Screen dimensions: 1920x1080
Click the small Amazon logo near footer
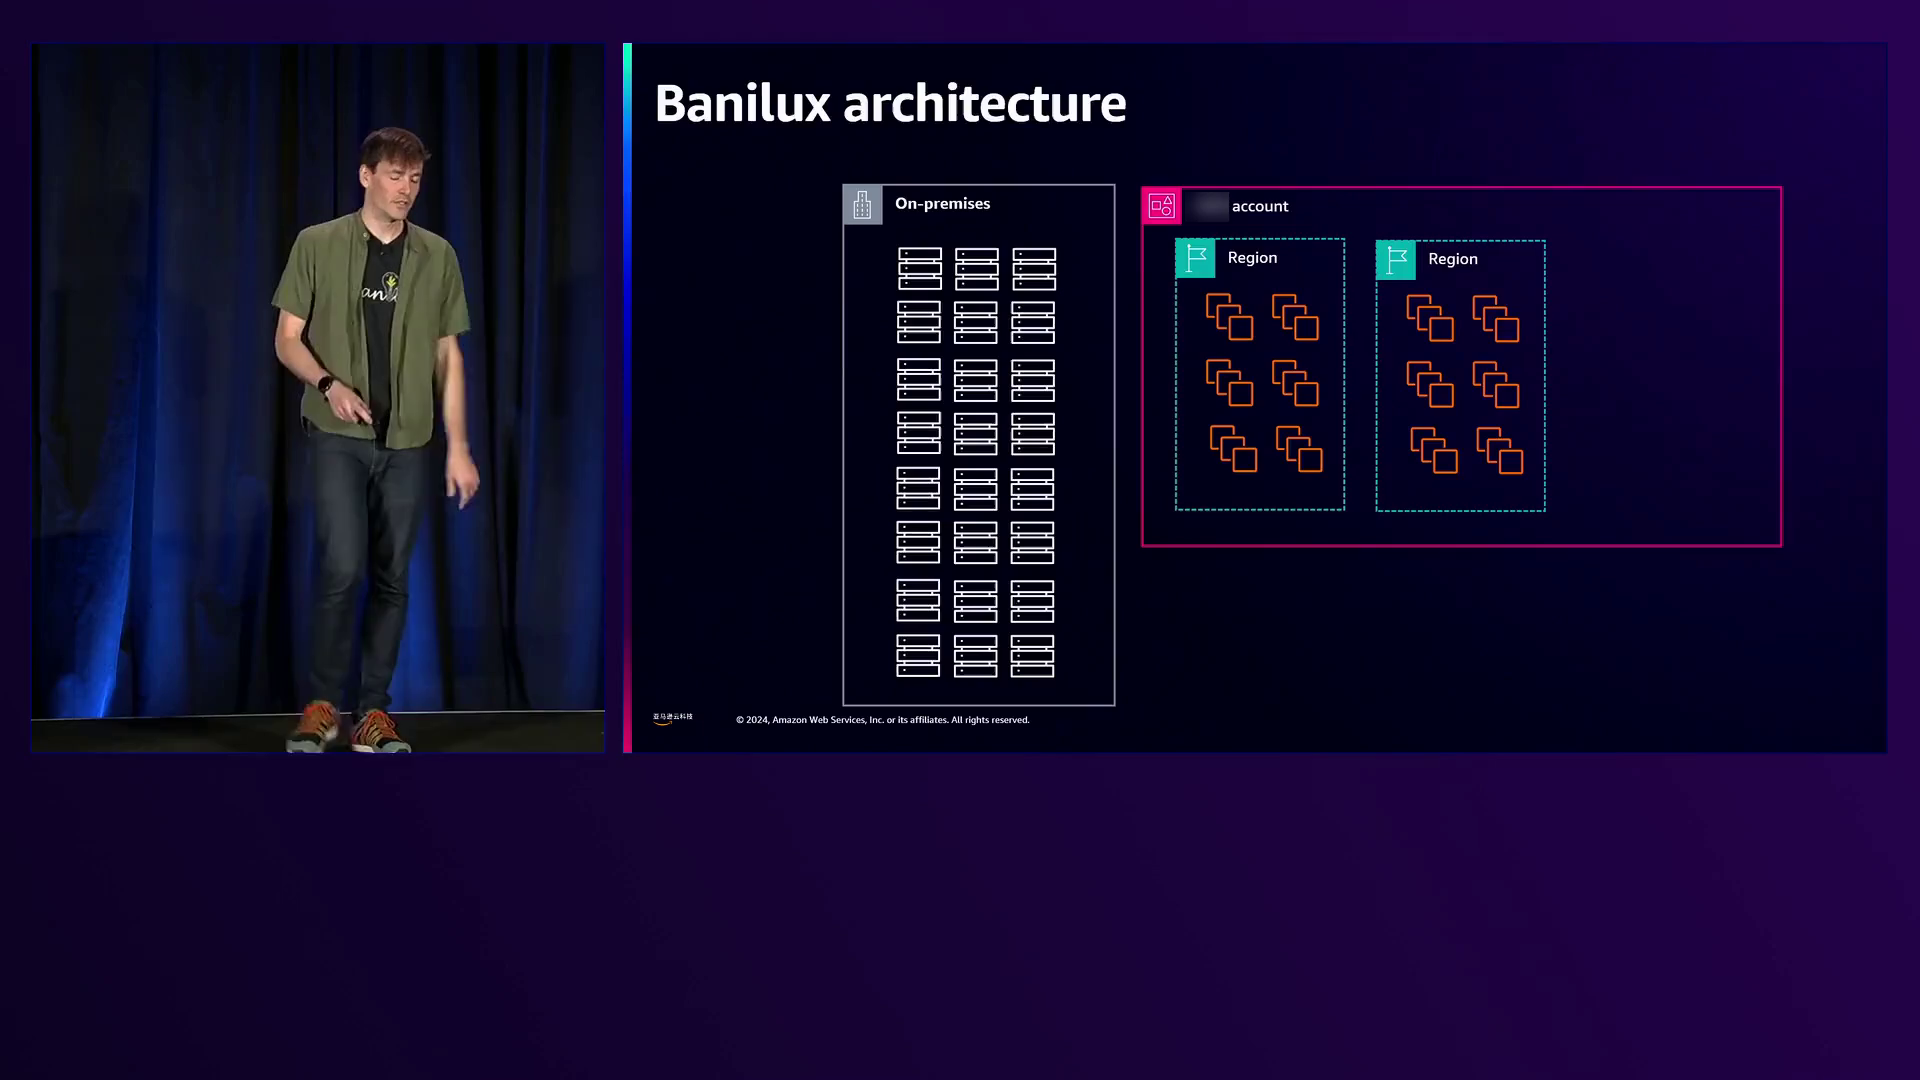click(x=672, y=718)
